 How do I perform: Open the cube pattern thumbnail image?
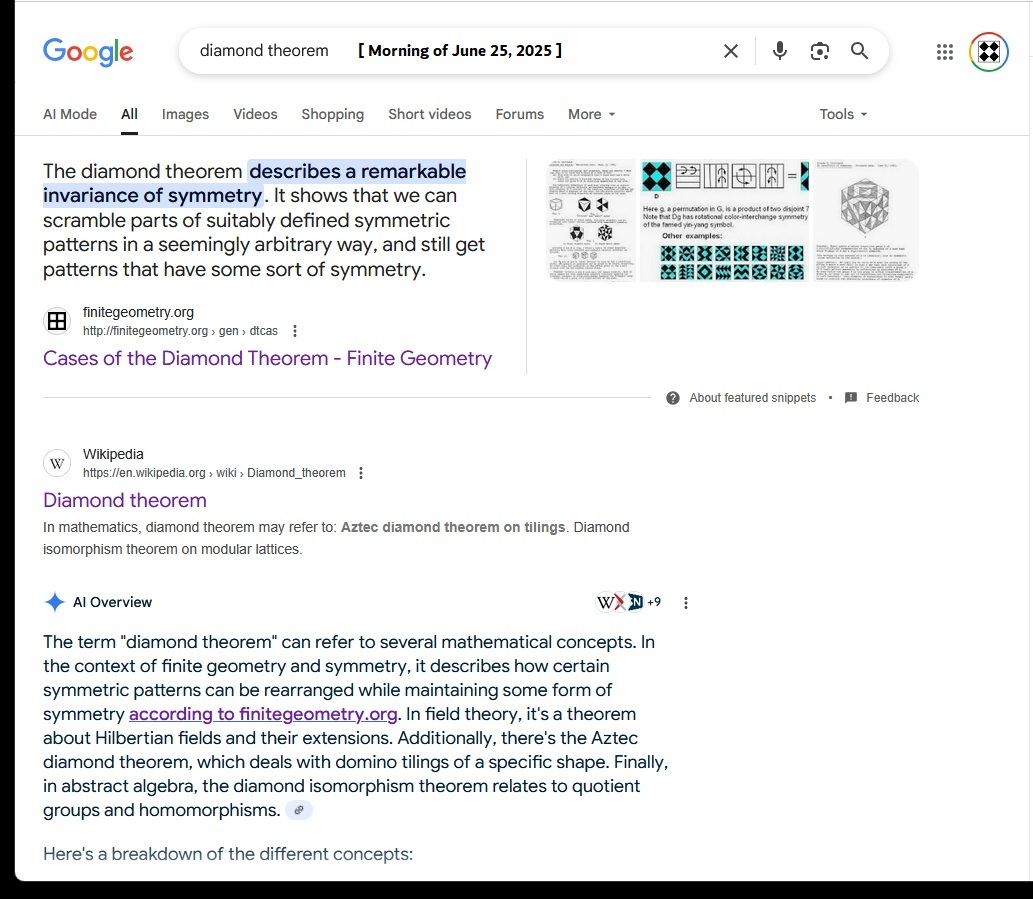(x=865, y=220)
